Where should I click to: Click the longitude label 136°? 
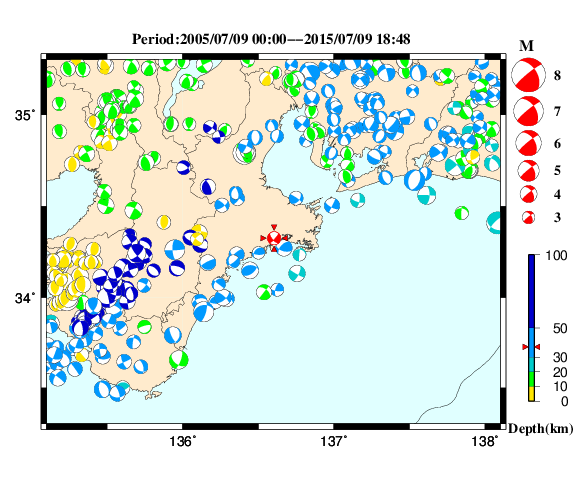point(183,441)
